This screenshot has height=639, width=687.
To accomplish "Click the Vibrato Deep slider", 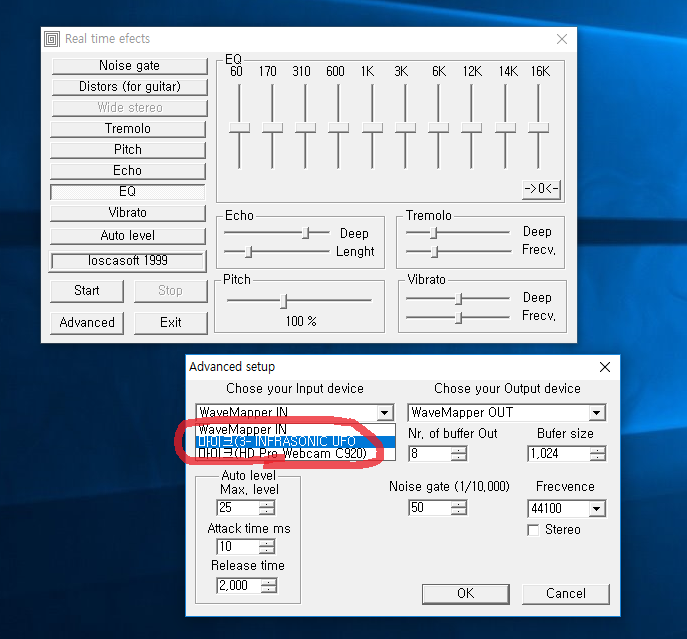I will coord(458,298).
